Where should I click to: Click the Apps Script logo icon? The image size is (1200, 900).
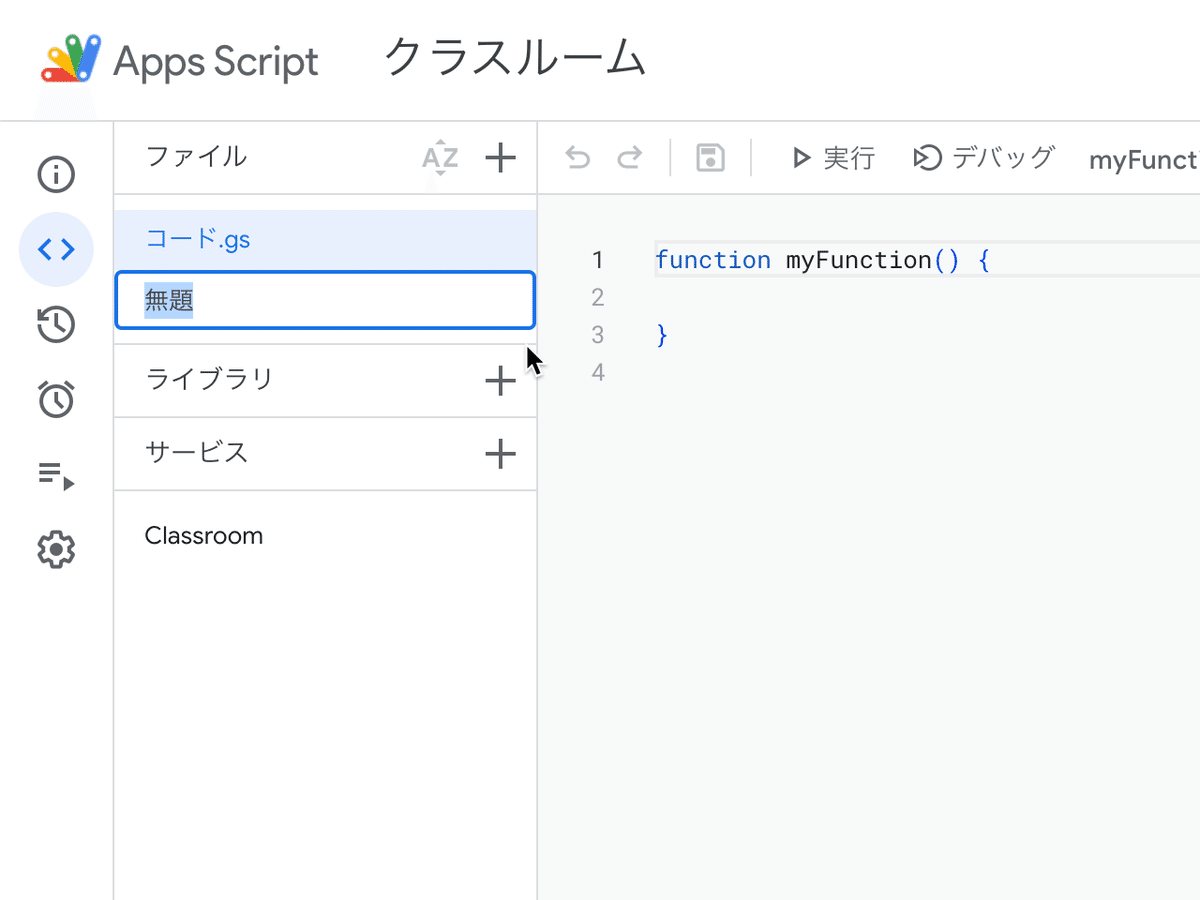[71, 60]
